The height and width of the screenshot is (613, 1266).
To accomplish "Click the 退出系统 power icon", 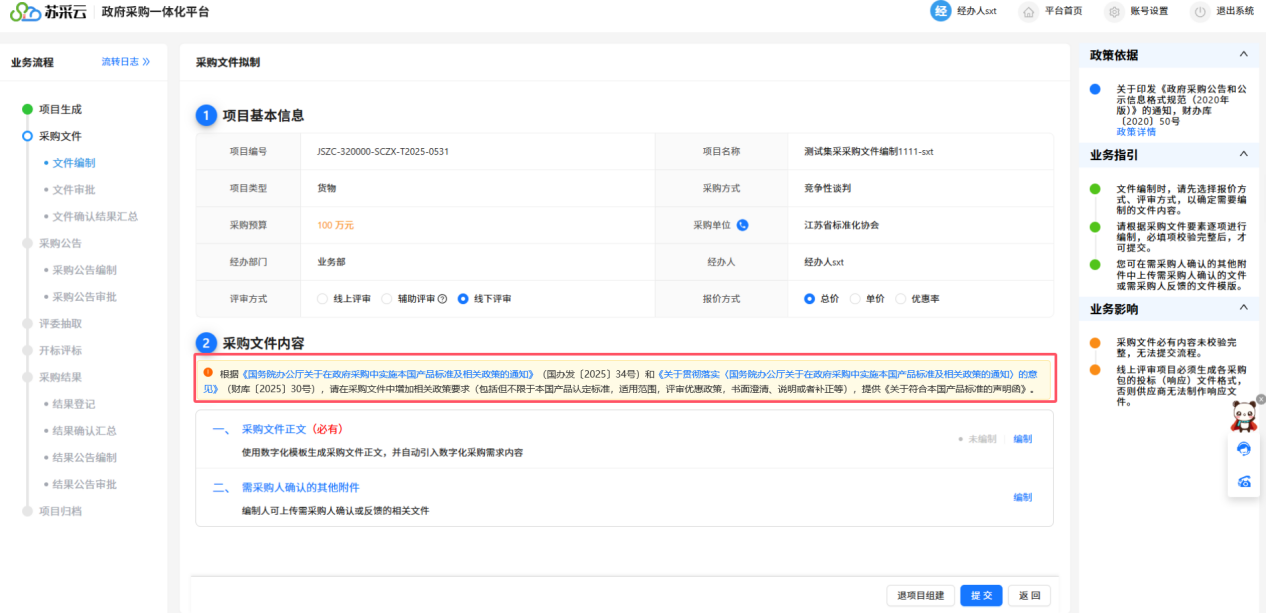I will tap(1200, 12).
